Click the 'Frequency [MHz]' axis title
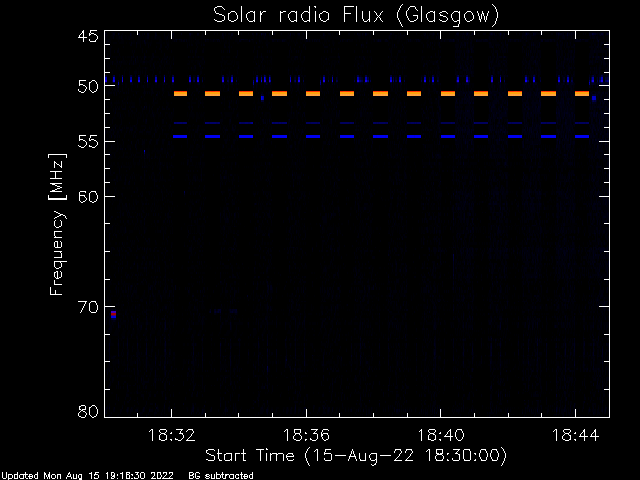 pos(57,224)
